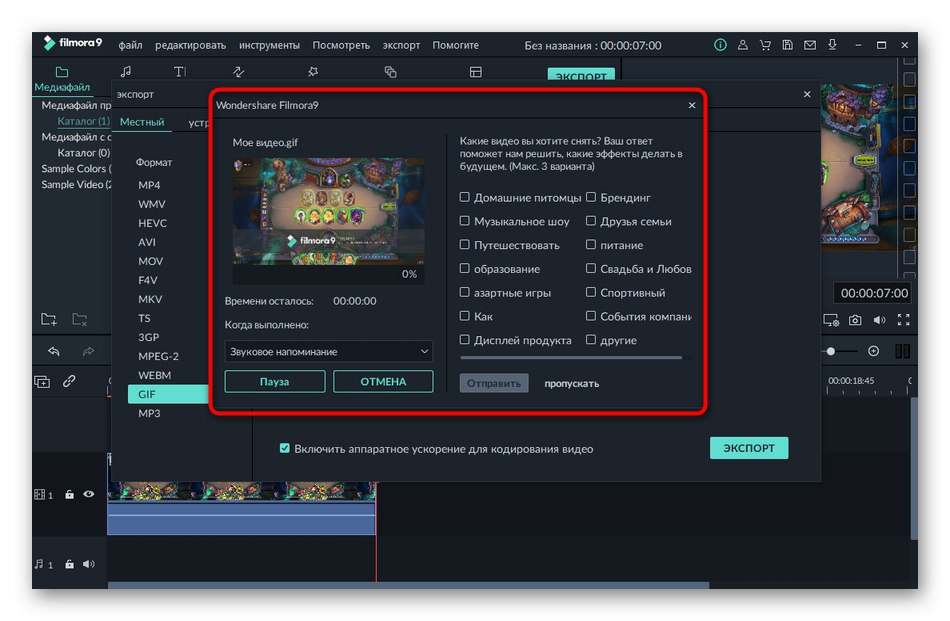
Task: Click the survey horizontal scrollbar
Action: (571, 357)
